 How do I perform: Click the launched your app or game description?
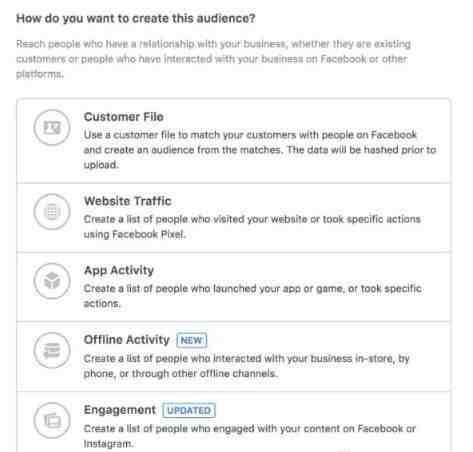pyautogui.click(x=253, y=296)
